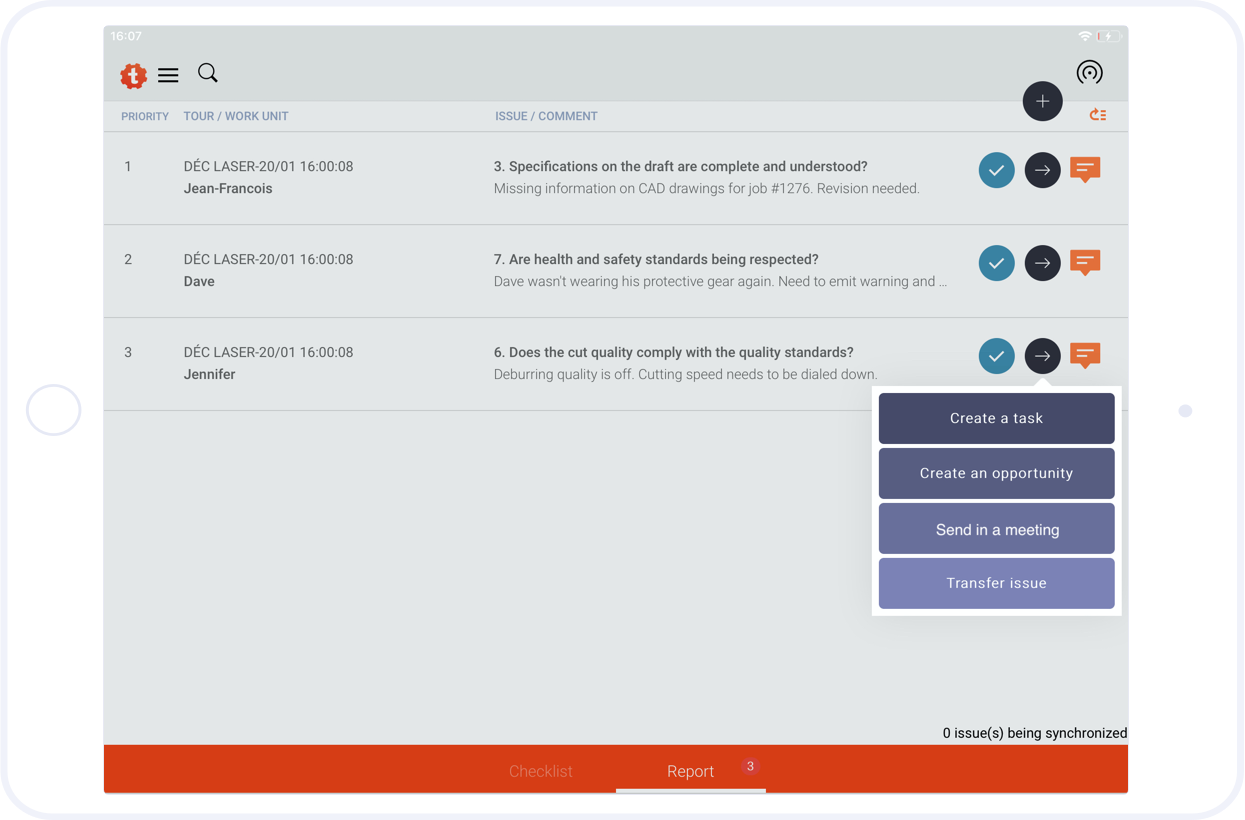Image resolution: width=1245 pixels, height=820 pixels.
Task: Open arrow actions for Dave's issue
Action: tap(1042, 263)
